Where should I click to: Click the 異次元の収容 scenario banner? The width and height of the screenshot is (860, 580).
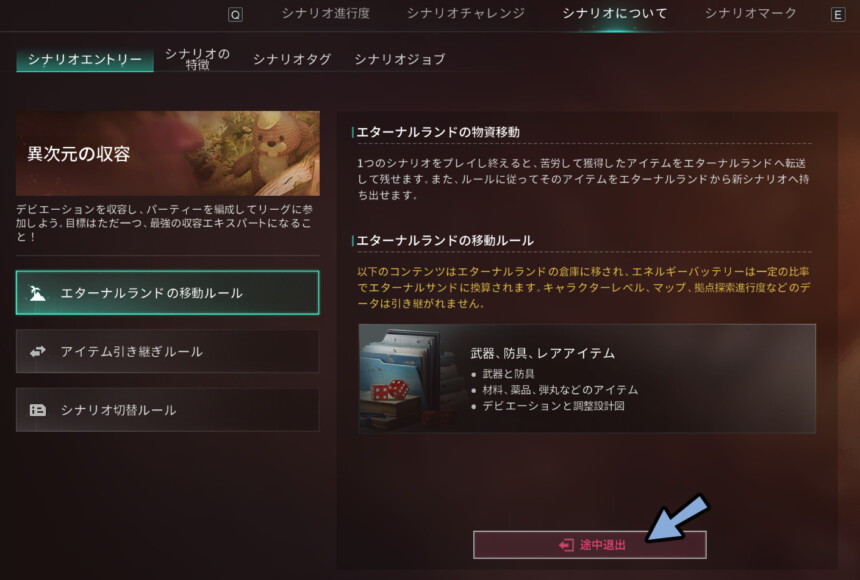click(168, 154)
